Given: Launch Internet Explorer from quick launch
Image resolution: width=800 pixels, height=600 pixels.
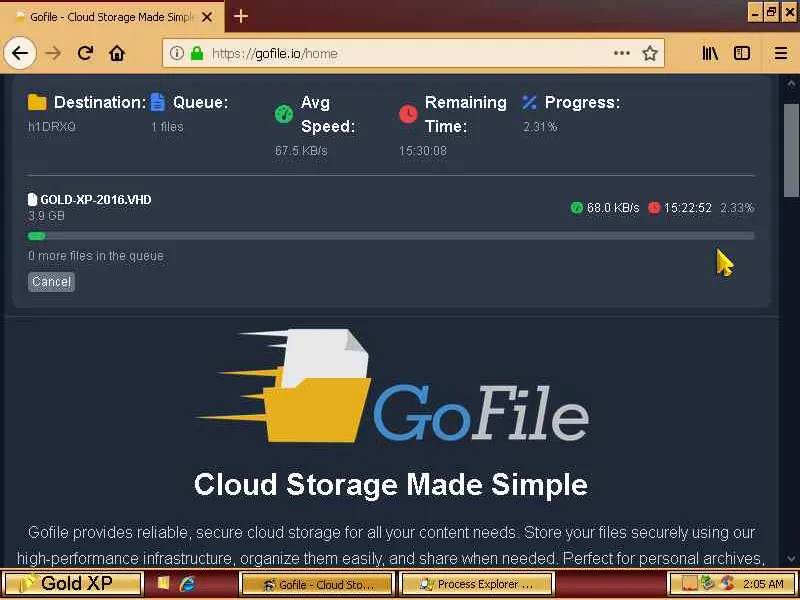Looking at the screenshot, I should pos(188,584).
